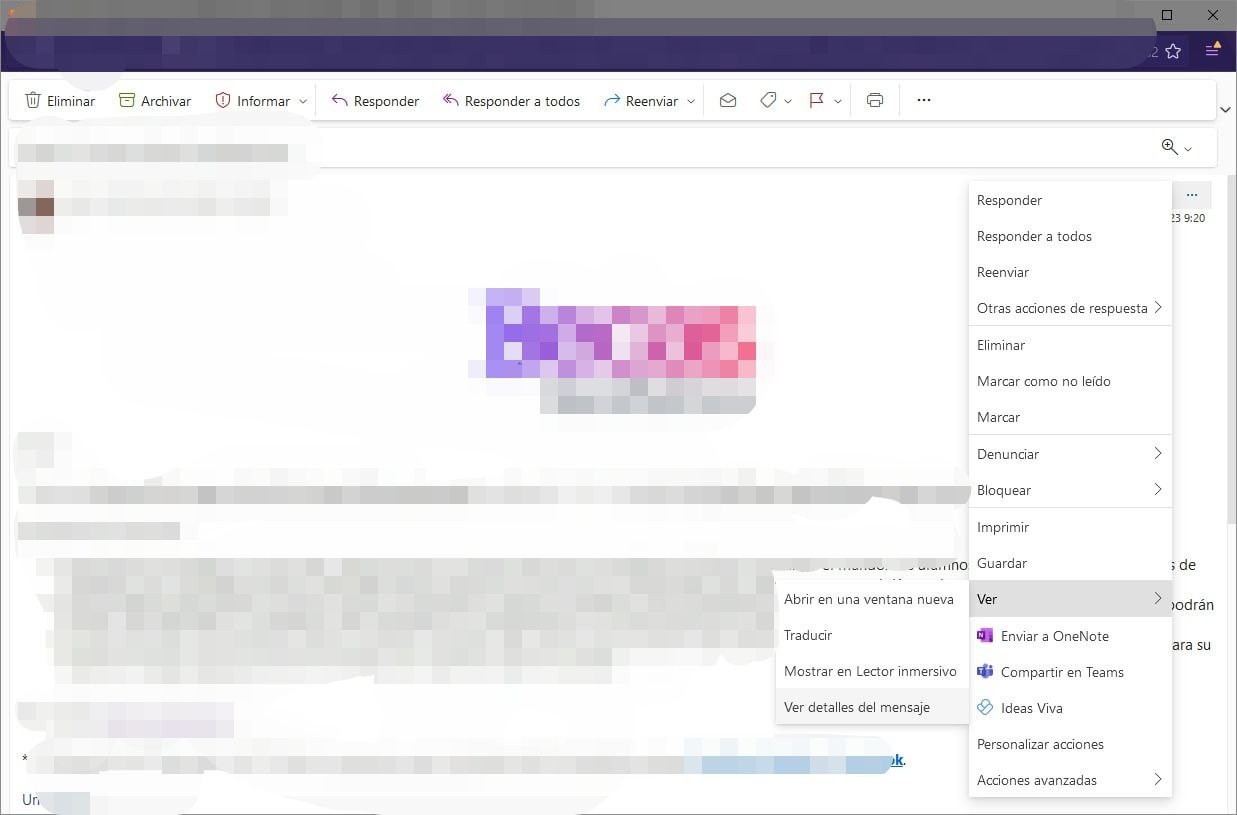Select Personalizar acciones menu entry
Viewport: 1237px width, 815px height.
point(1070,744)
